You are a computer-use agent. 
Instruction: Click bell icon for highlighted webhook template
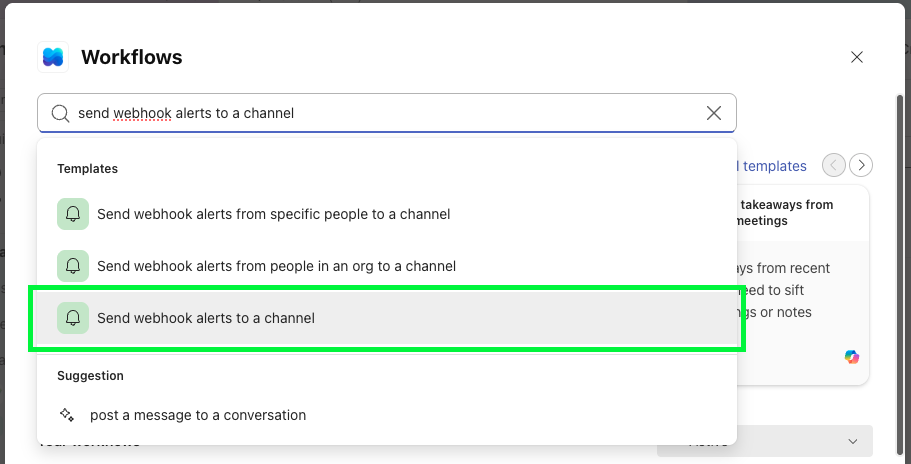(x=73, y=318)
